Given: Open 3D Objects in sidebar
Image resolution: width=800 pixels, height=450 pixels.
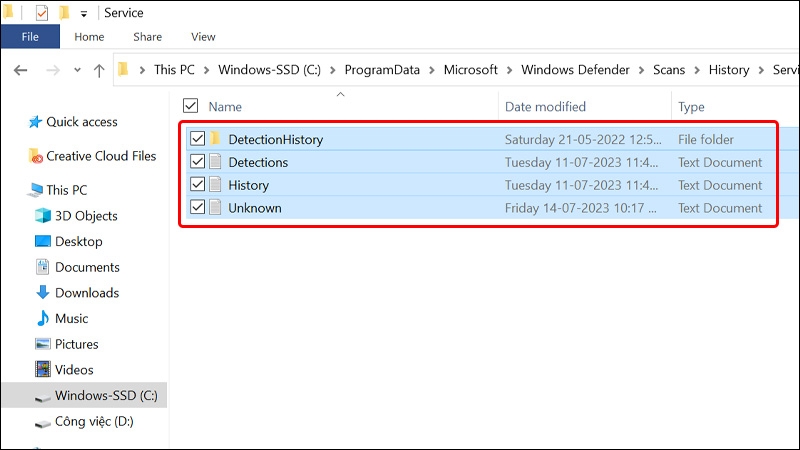Looking at the screenshot, I should (x=86, y=216).
